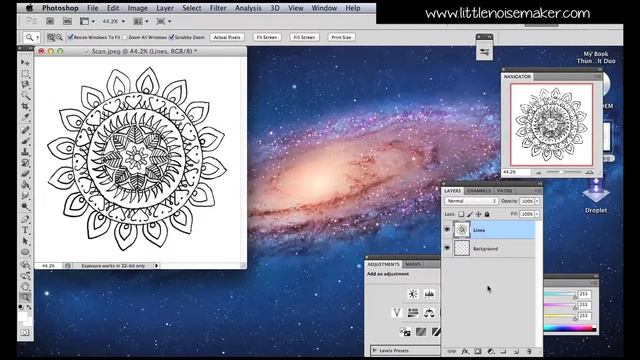Add a Vibrance adjustment
This screenshot has height=360, width=640.
coord(397,313)
